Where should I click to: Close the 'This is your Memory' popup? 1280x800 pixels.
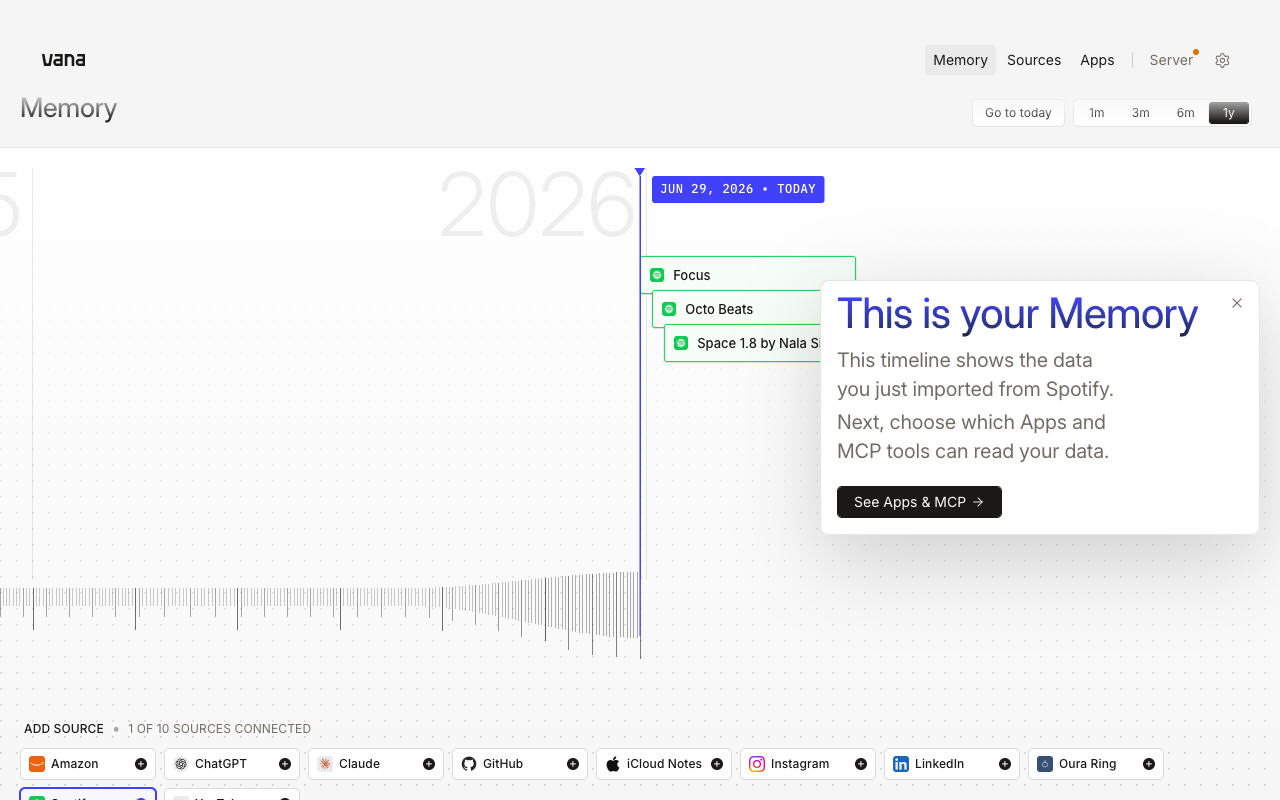coord(1237,303)
